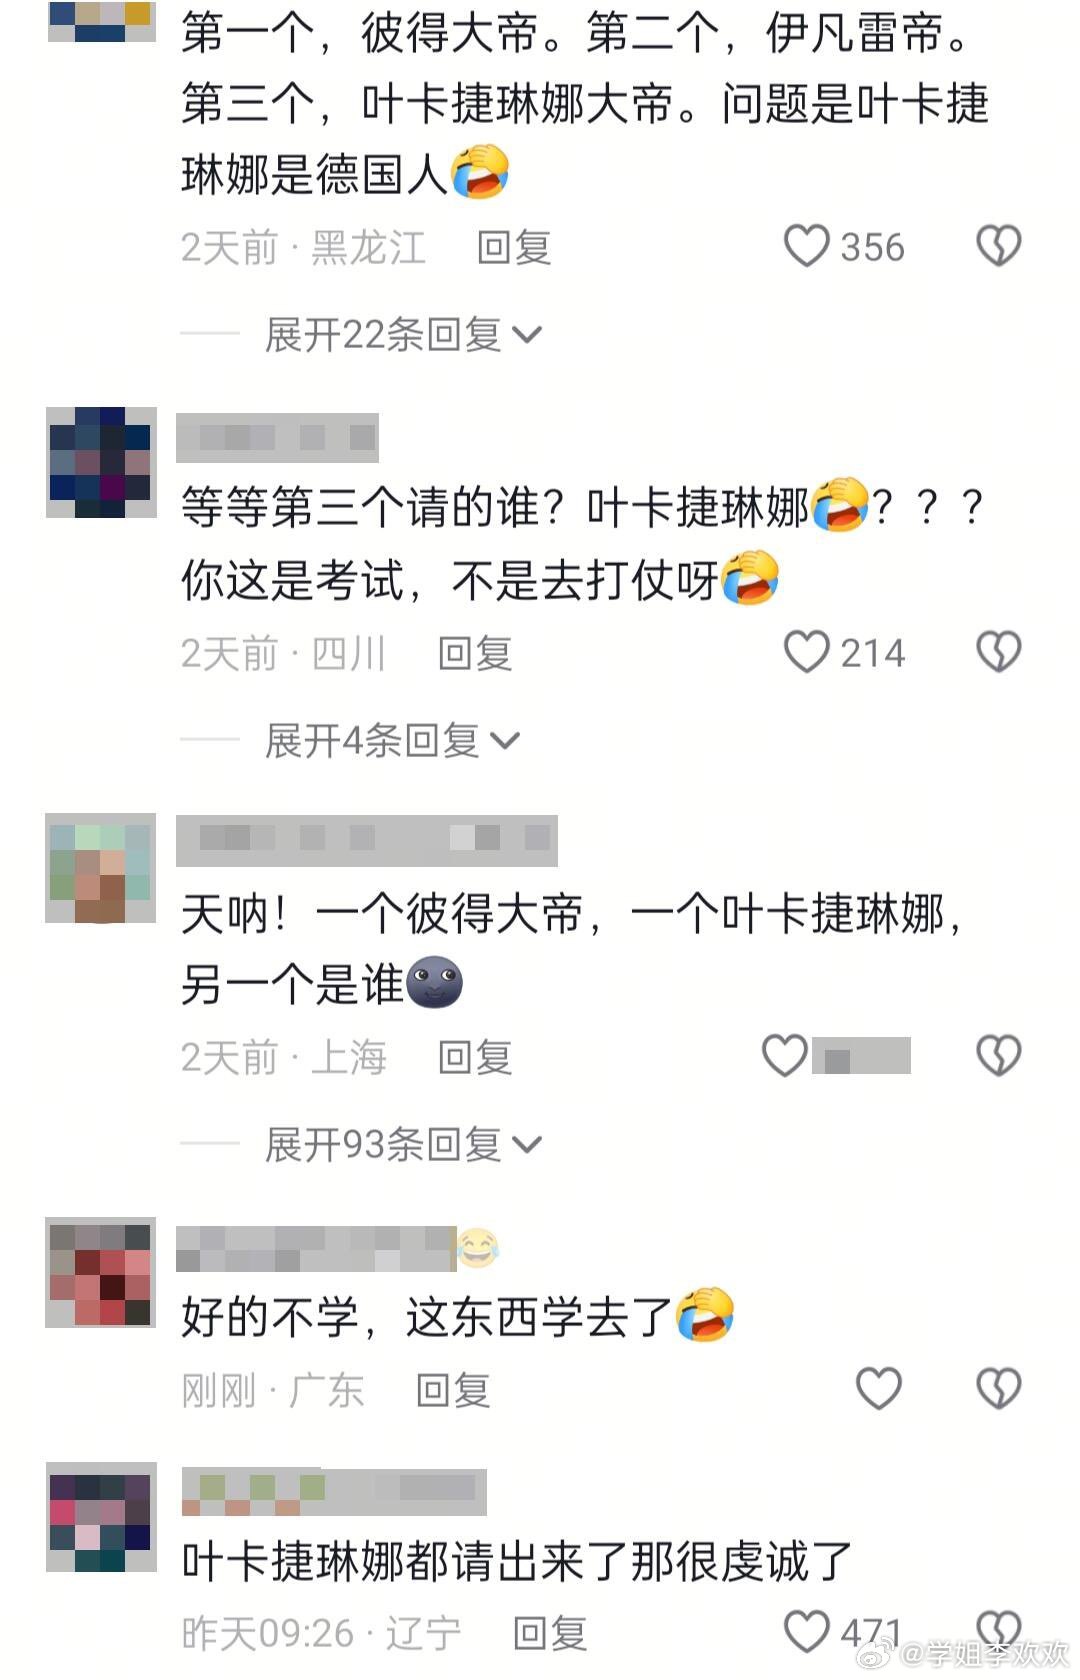Open the blurred username of the 辽宁 commenter

[334, 1492]
